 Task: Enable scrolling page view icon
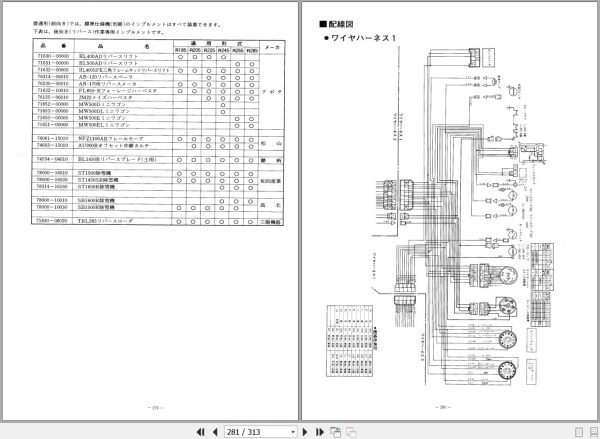pos(594,432)
